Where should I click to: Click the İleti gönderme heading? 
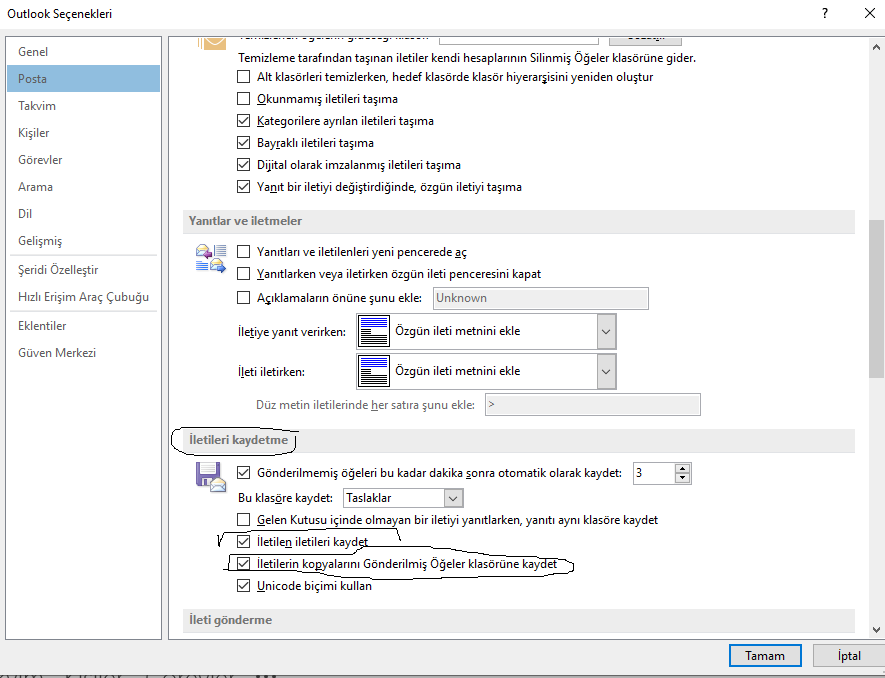point(230,620)
